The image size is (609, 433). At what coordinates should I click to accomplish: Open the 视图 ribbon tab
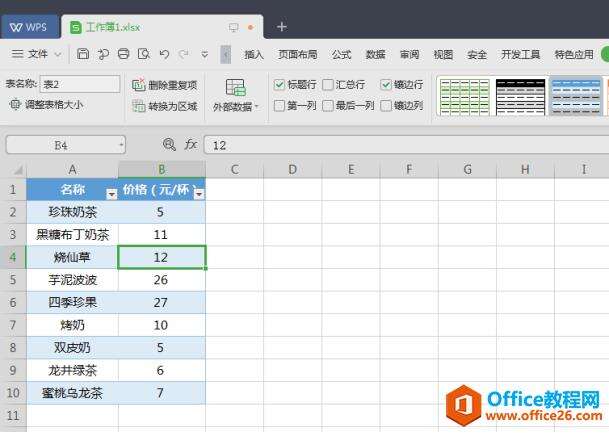click(x=443, y=54)
